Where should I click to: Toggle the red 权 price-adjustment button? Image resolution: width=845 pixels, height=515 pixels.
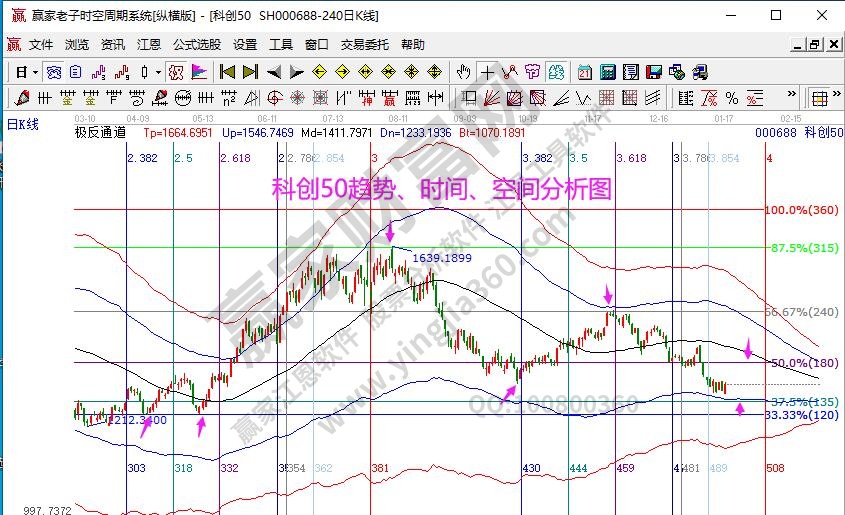(176, 72)
